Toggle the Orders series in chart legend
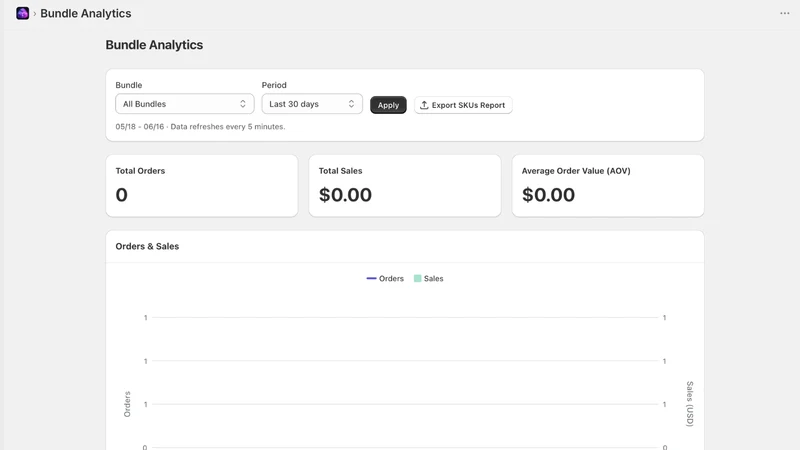 click(385, 279)
